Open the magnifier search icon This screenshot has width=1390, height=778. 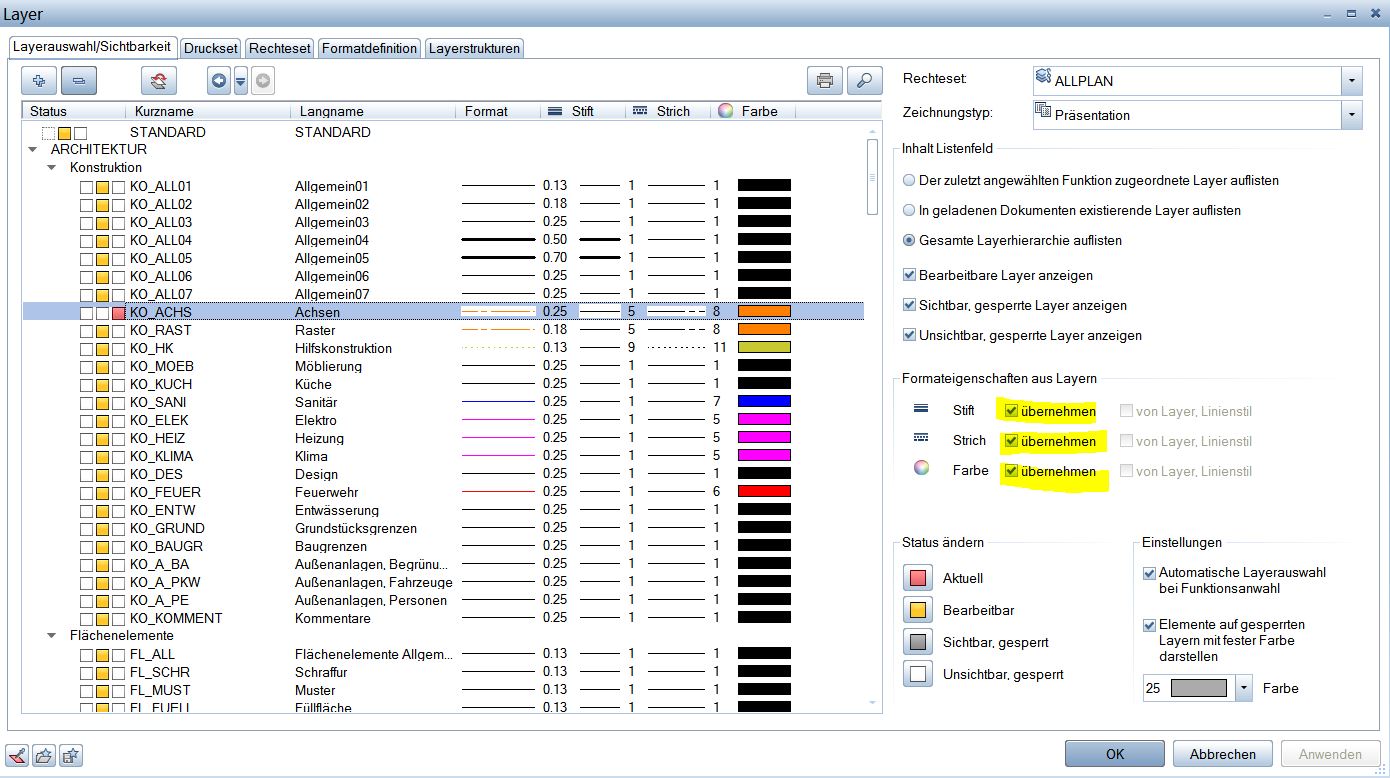click(x=865, y=81)
